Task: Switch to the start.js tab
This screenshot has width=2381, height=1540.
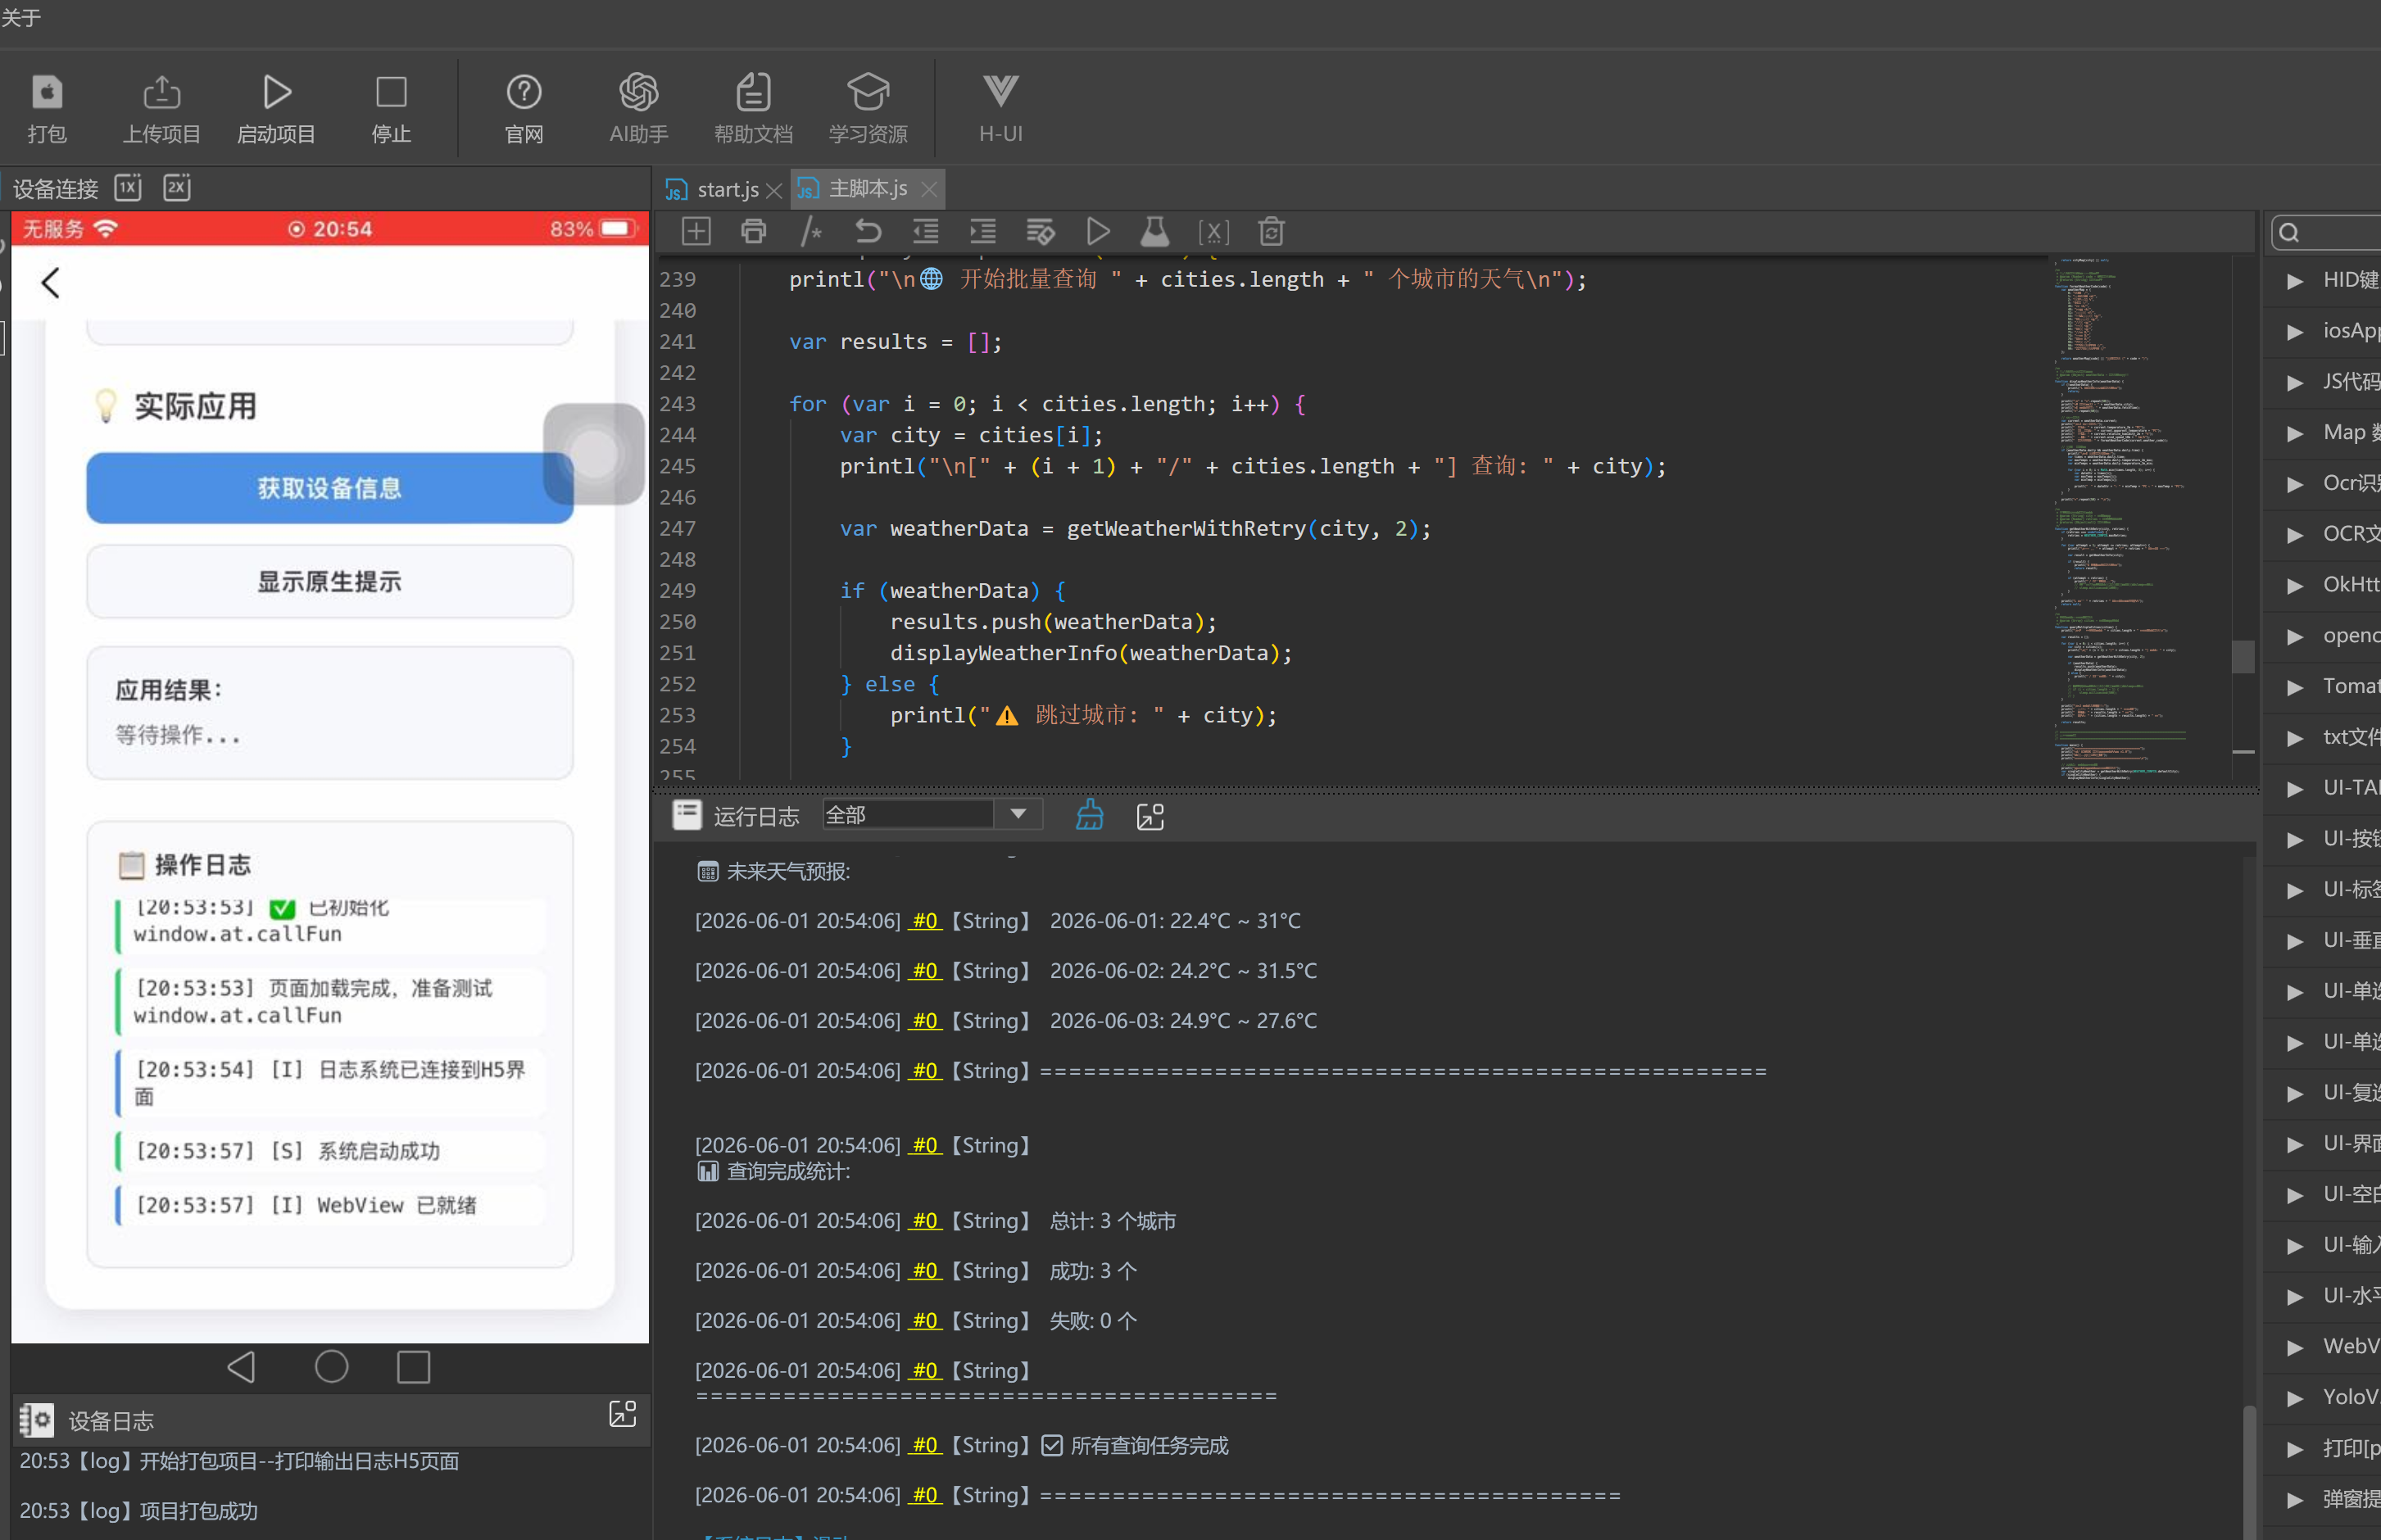Action: 727,189
